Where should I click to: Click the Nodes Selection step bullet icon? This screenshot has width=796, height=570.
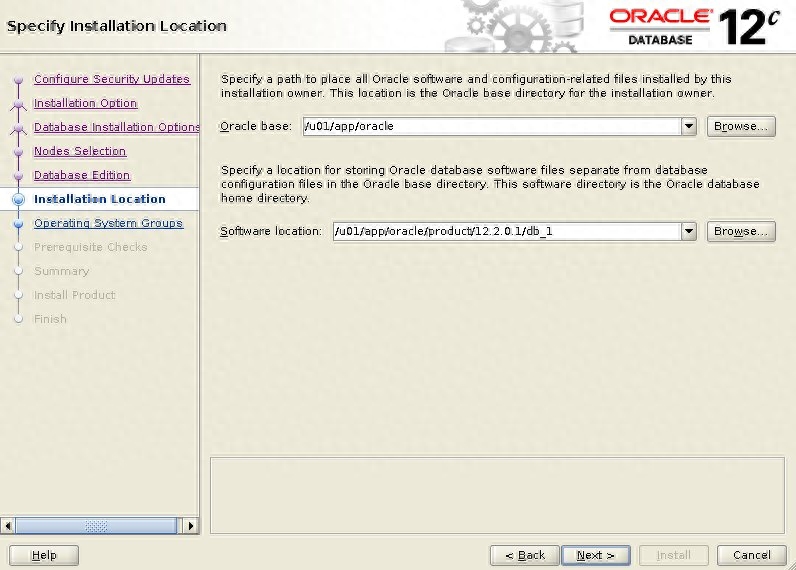point(18,152)
